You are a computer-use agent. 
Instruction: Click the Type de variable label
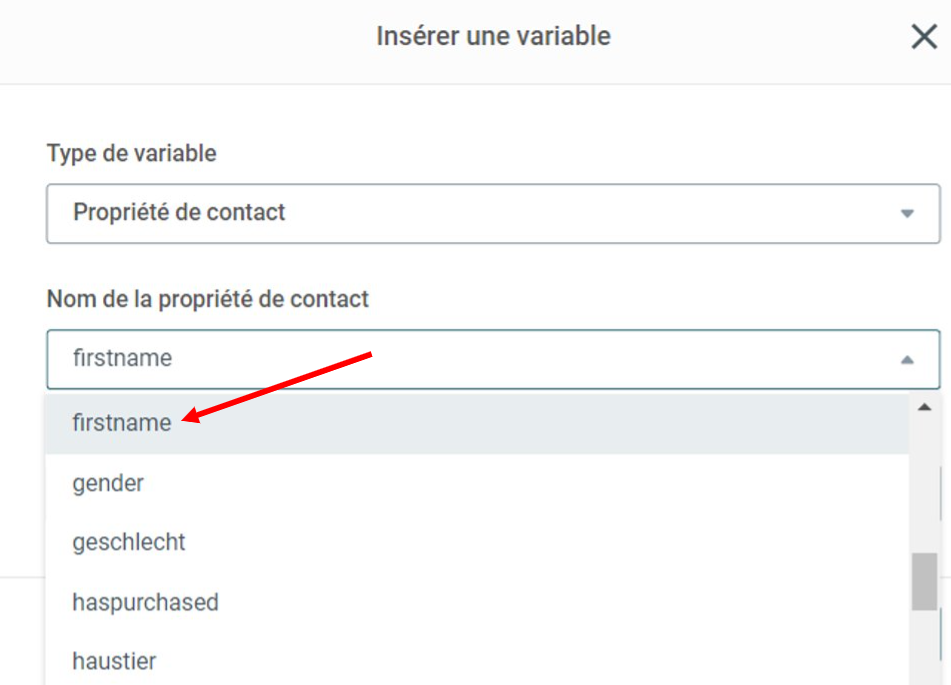(132, 154)
